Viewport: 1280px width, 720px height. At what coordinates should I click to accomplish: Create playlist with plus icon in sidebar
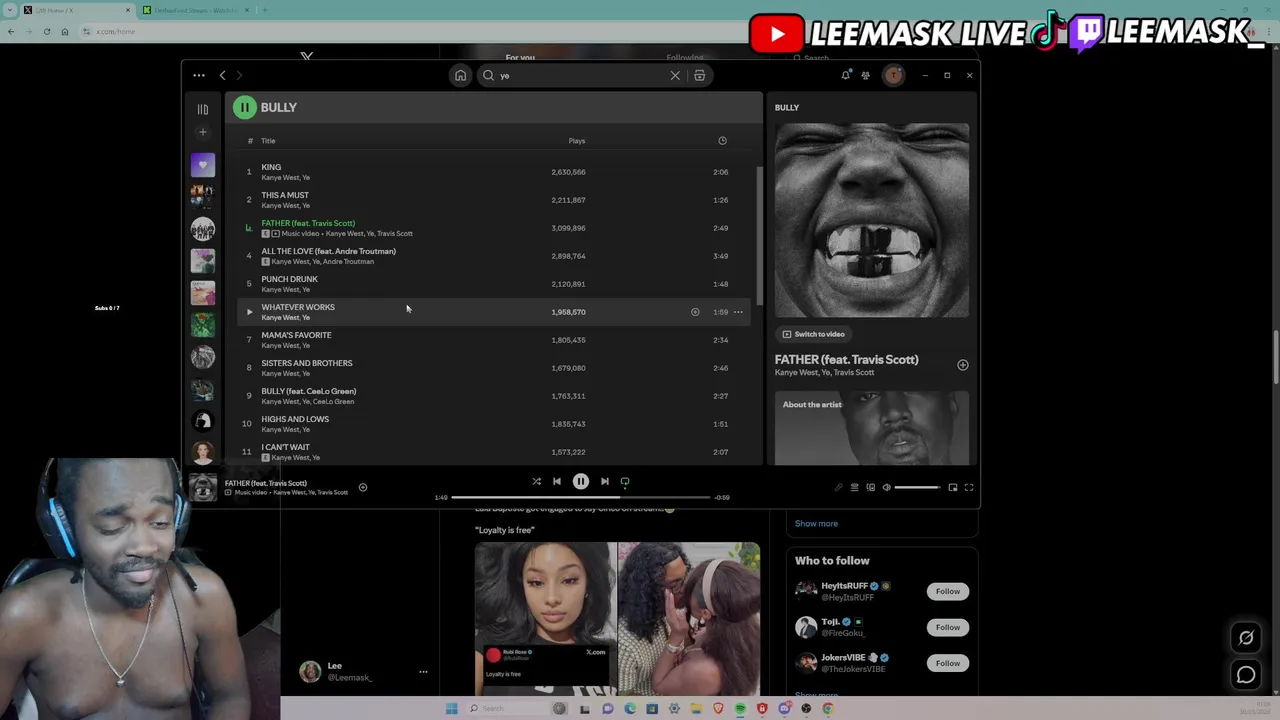[202, 131]
